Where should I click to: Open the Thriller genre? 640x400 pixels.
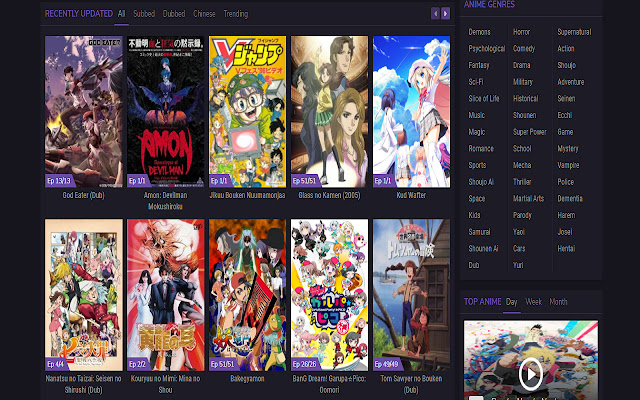(x=522, y=182)
